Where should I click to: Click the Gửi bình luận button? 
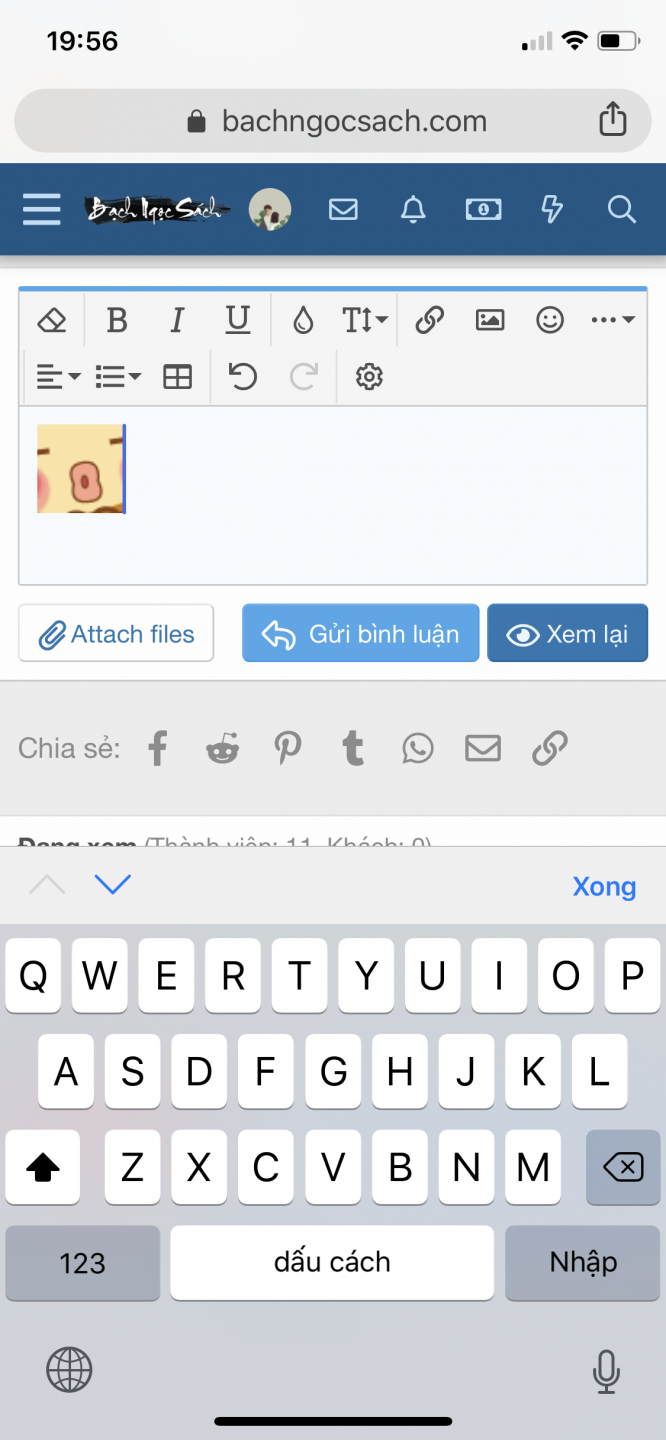point(361,634)
